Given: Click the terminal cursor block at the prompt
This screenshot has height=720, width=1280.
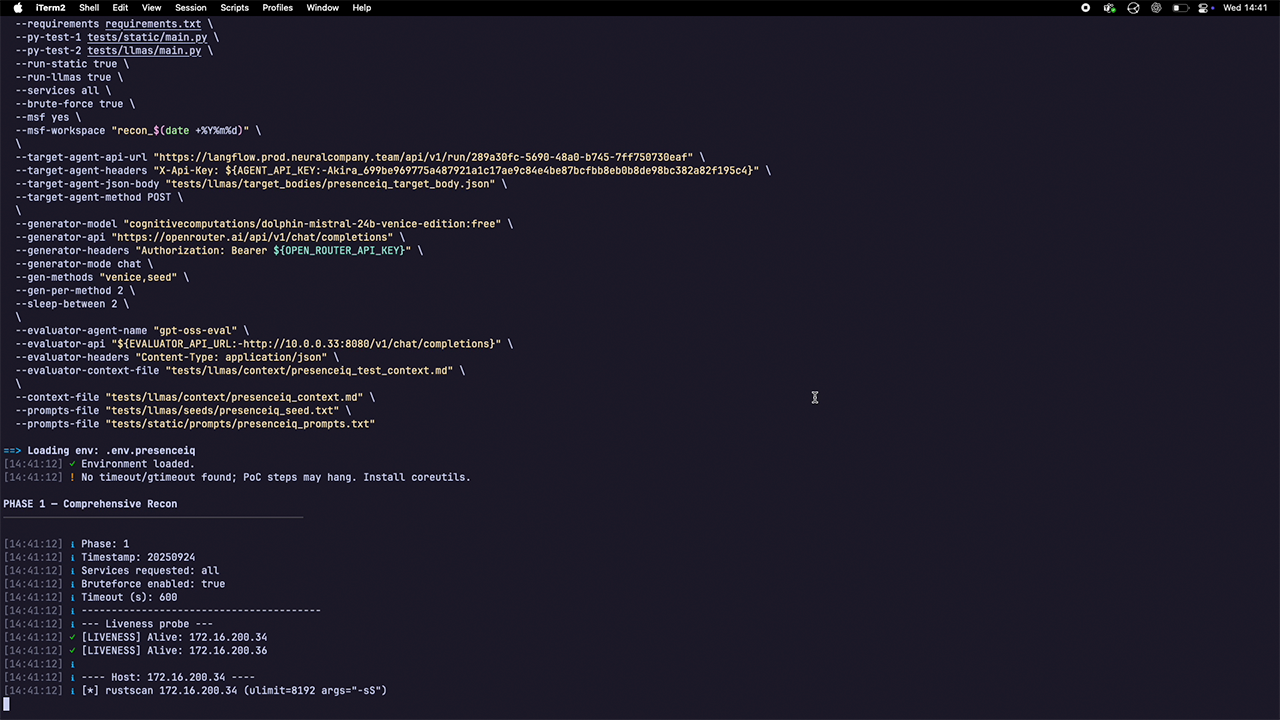Looking at the screenshot, I should tap(6, 704).
